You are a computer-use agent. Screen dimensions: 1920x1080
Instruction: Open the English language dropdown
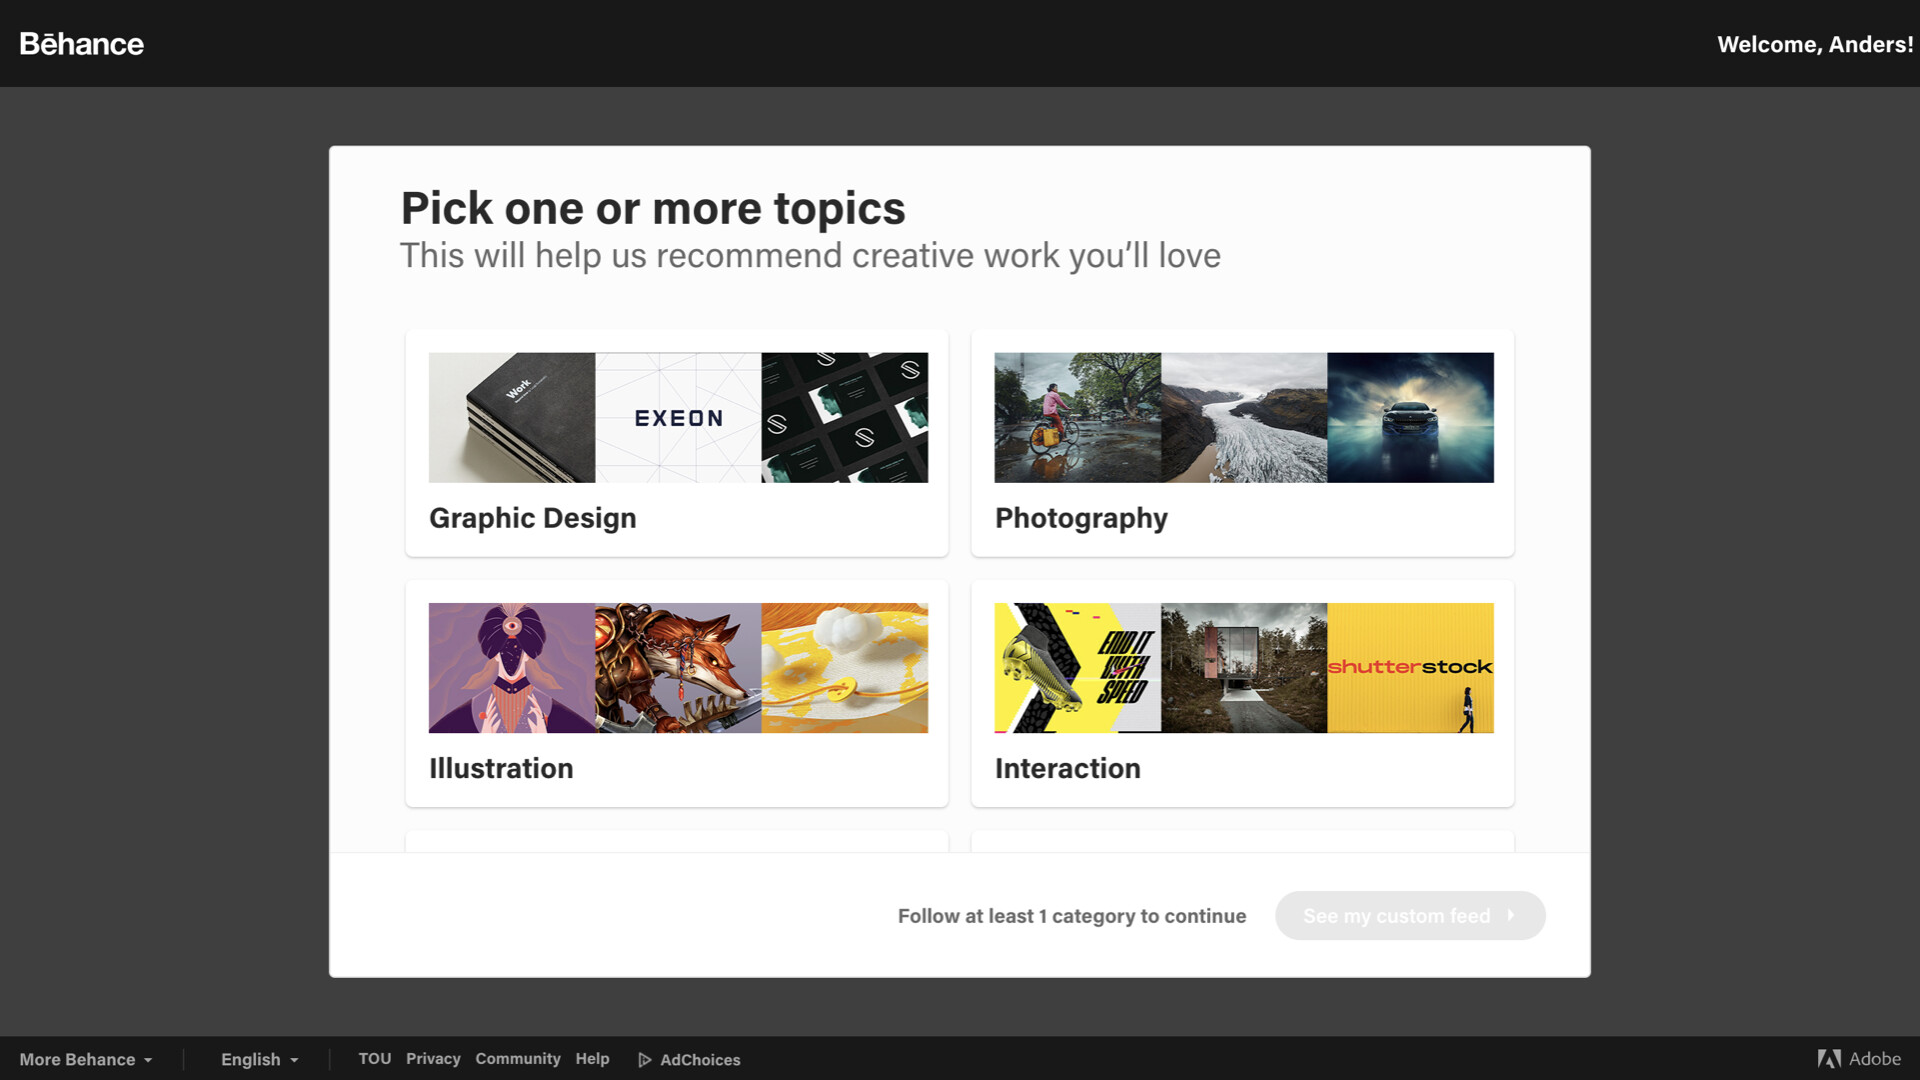tap(259, 1060)
